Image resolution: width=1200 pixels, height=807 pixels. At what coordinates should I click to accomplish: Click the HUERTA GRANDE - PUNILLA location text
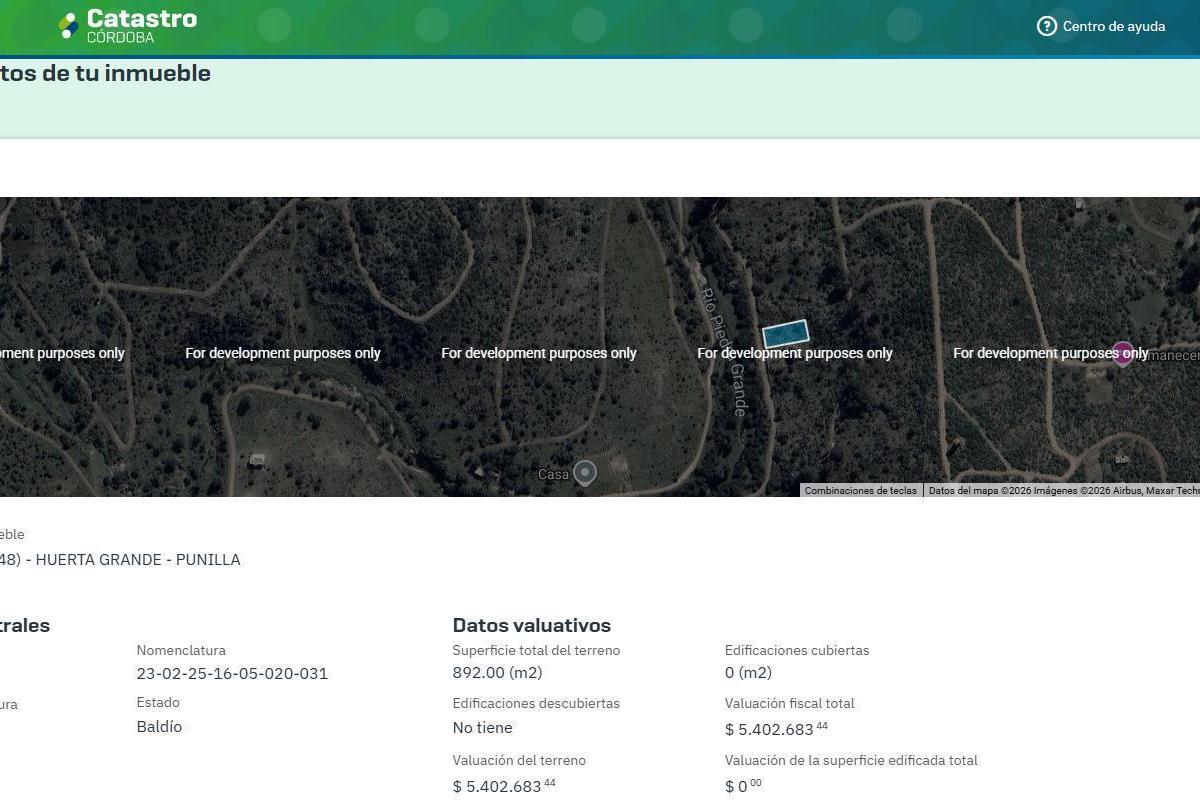(138, 560)
